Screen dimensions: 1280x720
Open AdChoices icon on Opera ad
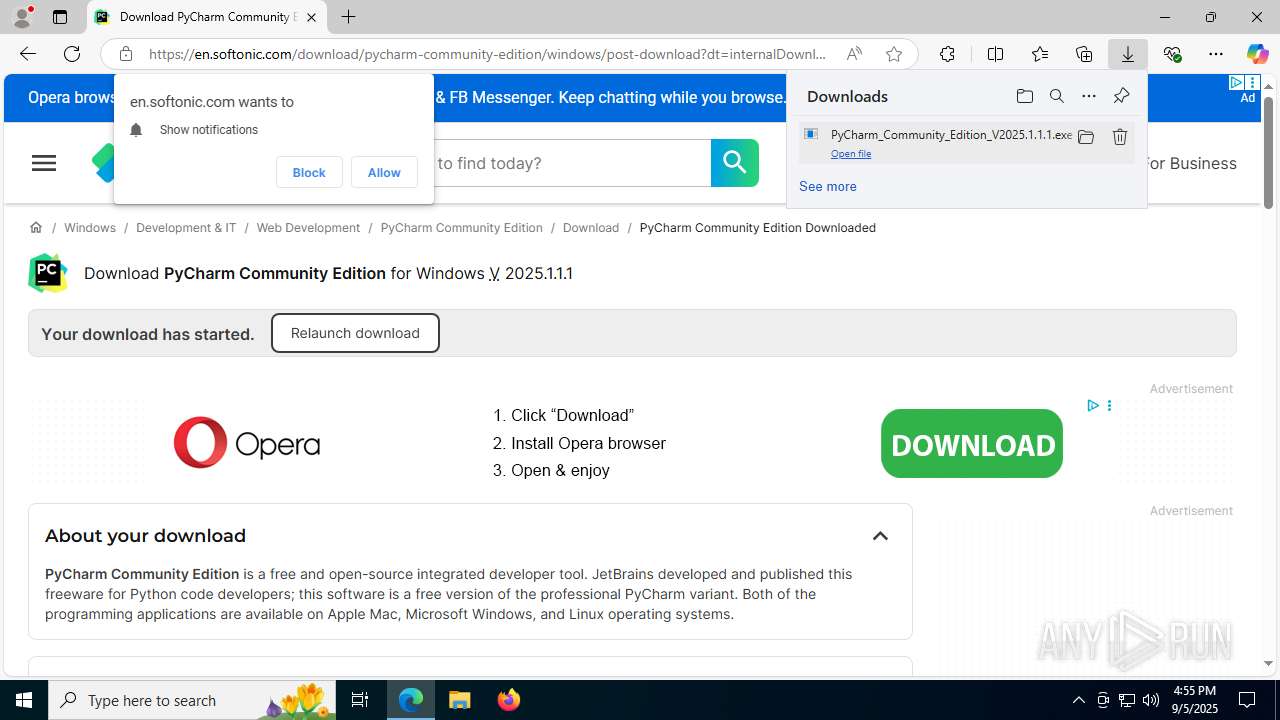[1093, 405]
